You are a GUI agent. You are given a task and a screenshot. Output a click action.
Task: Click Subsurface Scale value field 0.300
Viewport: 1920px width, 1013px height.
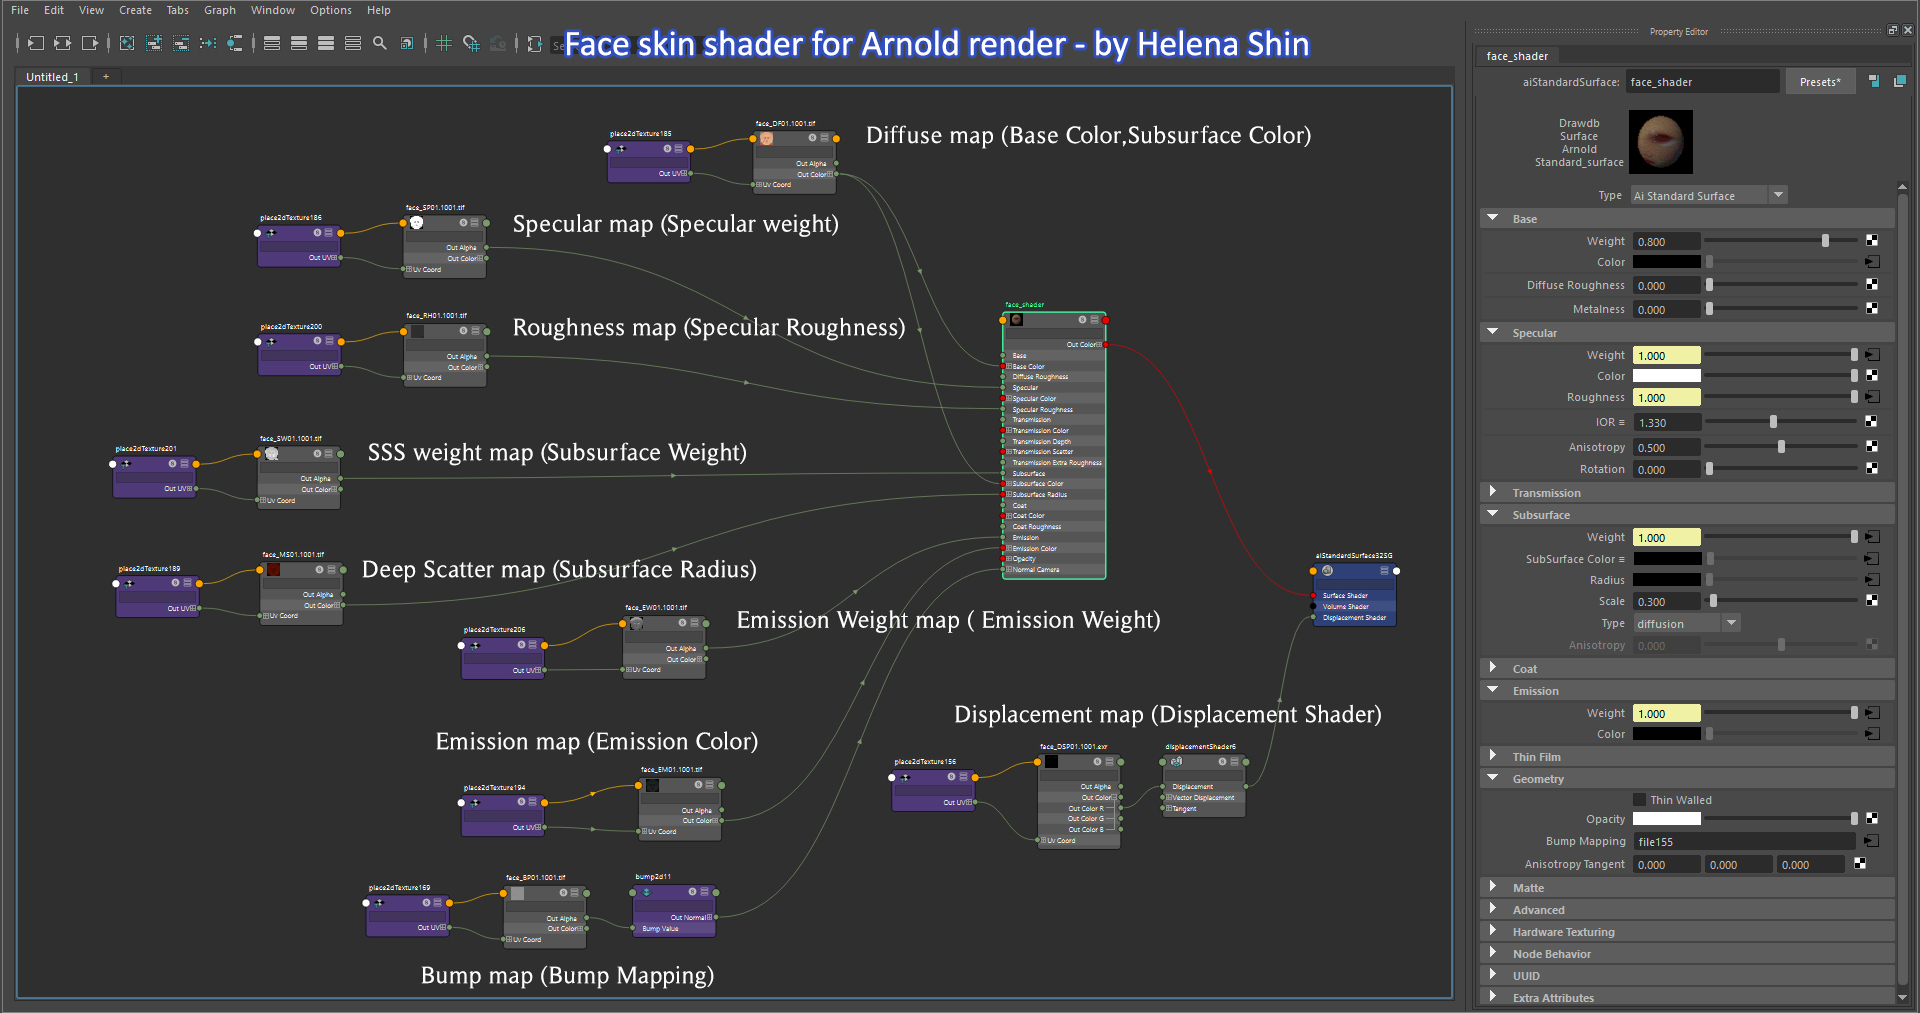(1667, 601)
